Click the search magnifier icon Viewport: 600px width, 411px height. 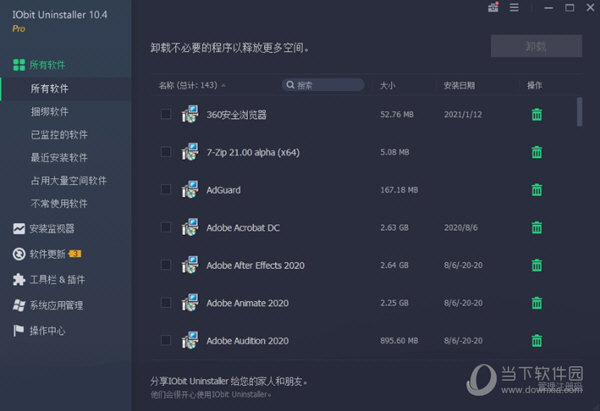click(290, 85)
